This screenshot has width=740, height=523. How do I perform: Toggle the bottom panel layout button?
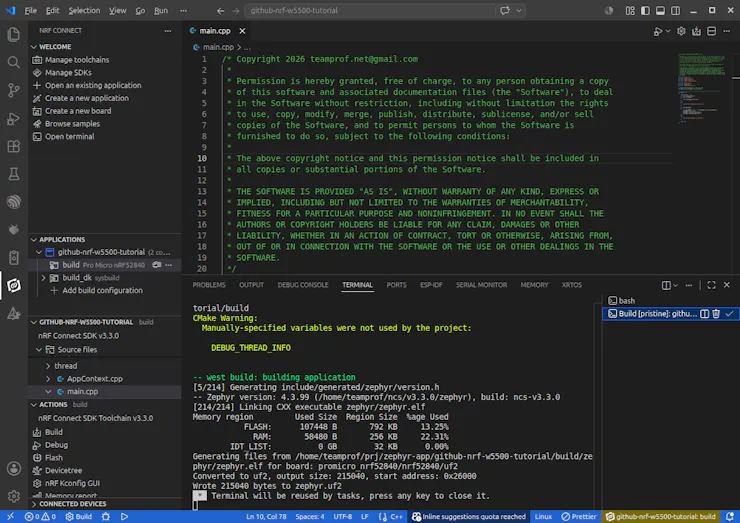pos(660,10)
